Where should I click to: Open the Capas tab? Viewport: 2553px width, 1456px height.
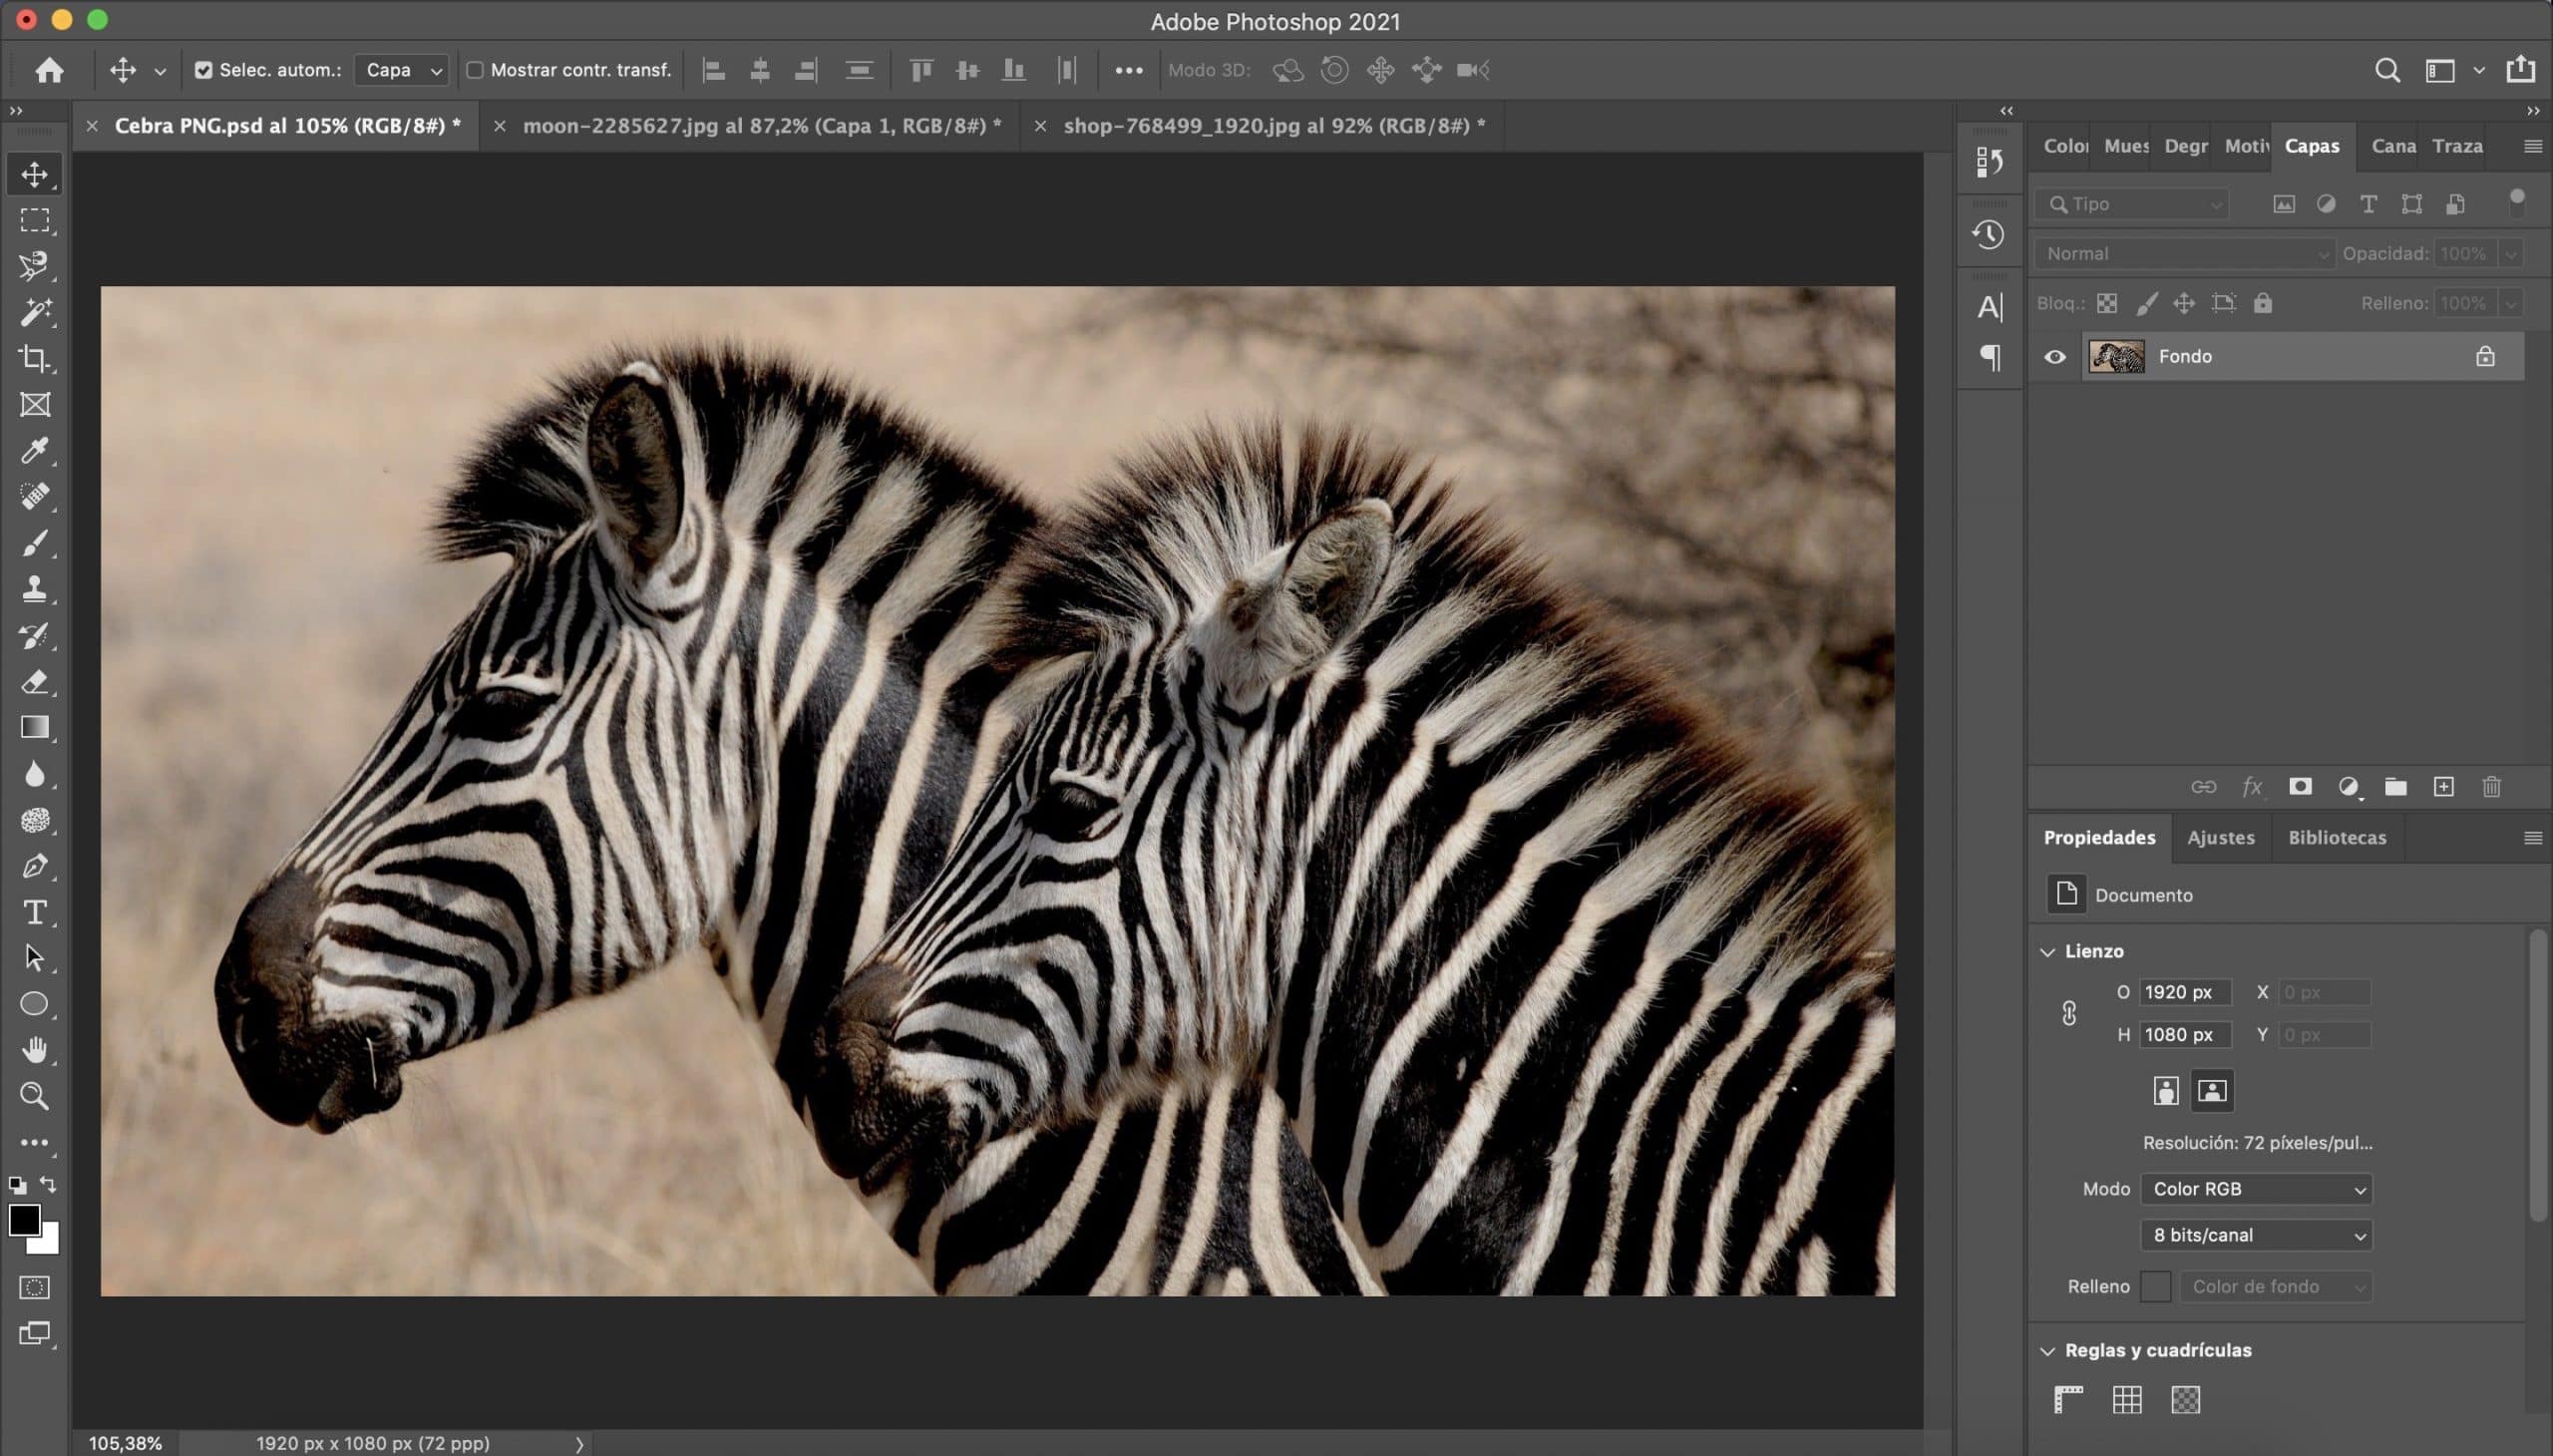(2311, 144)
